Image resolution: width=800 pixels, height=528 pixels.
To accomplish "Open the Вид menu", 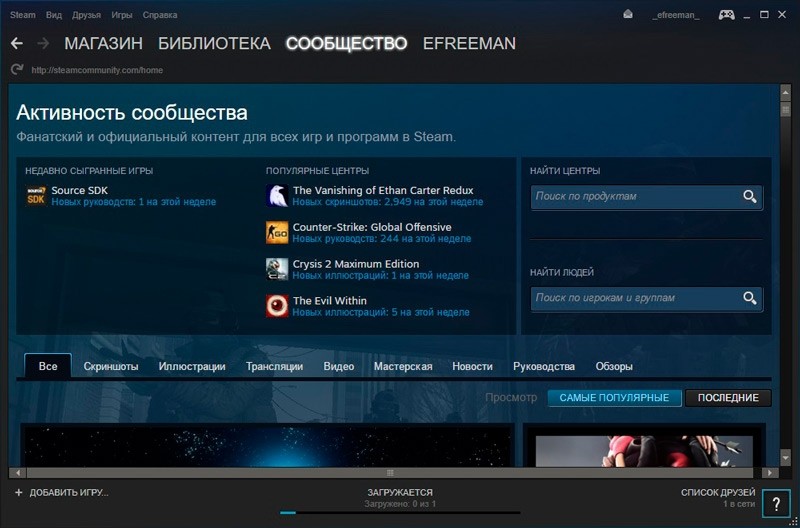I will point(54,15).
